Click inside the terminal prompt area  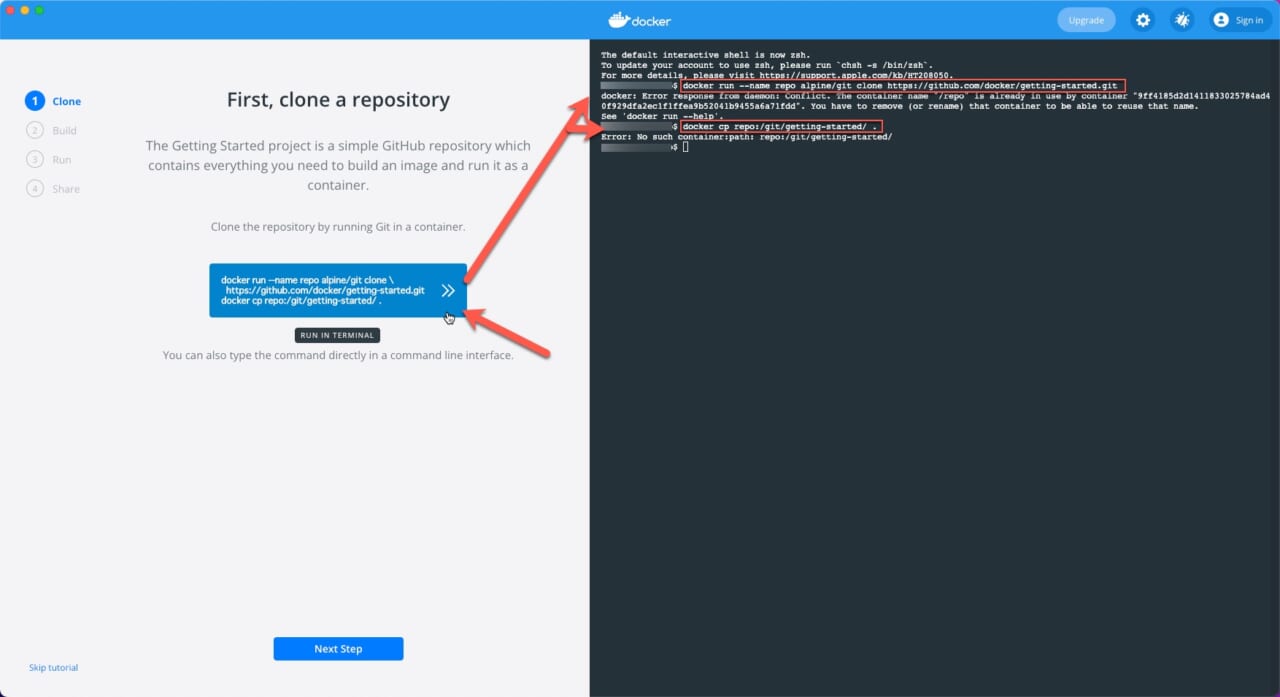click(686, 146)
